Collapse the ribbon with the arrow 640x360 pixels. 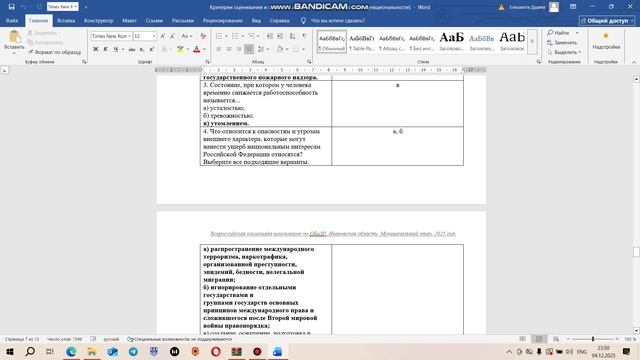coord(634,62)
